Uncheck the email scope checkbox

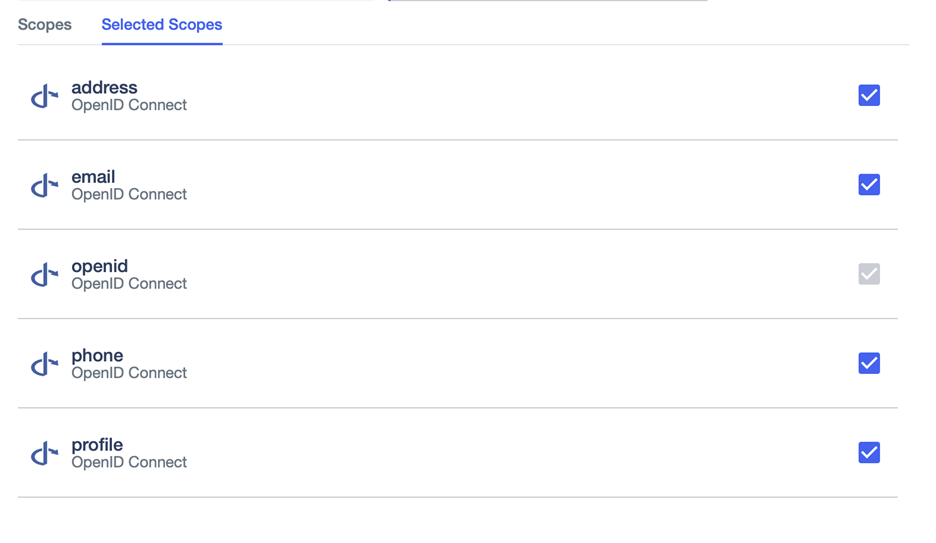point(869,184)
